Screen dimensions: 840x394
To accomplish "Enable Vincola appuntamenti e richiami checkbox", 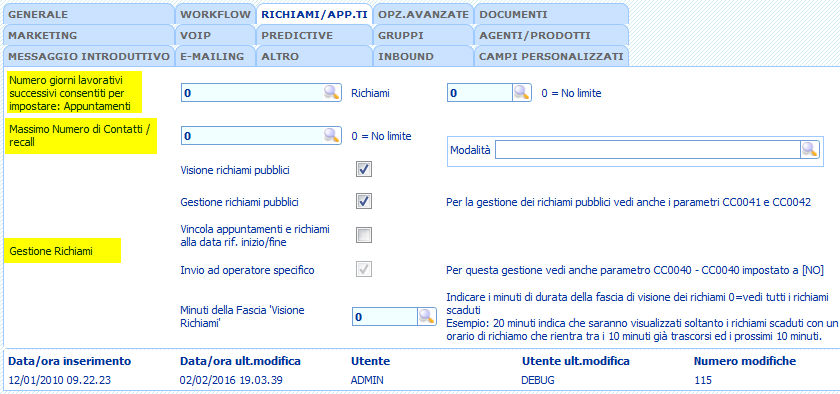I will coord(364,235).
